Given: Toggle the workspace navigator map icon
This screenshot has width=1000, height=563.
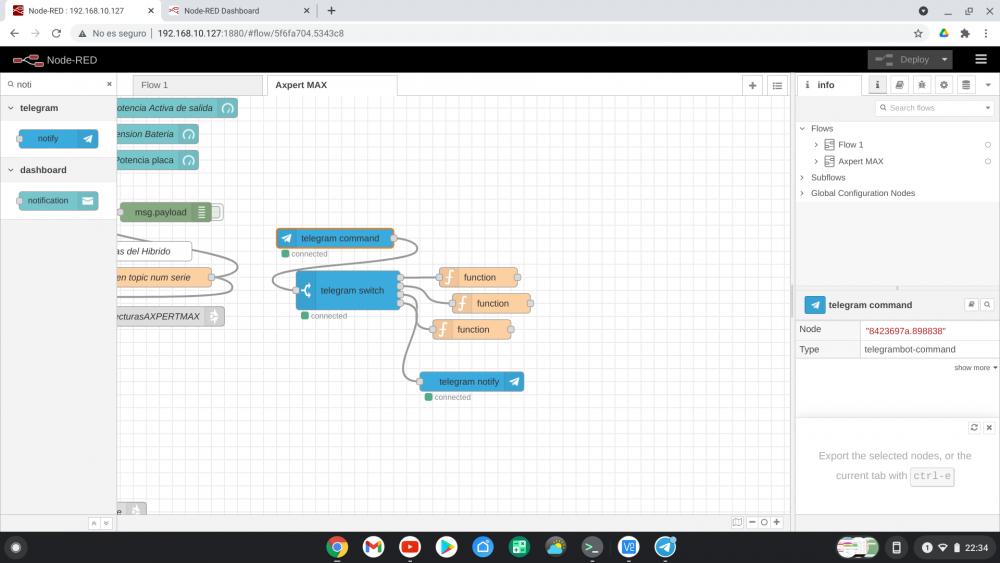Looking at the screenshot, I should pos(737,522).
